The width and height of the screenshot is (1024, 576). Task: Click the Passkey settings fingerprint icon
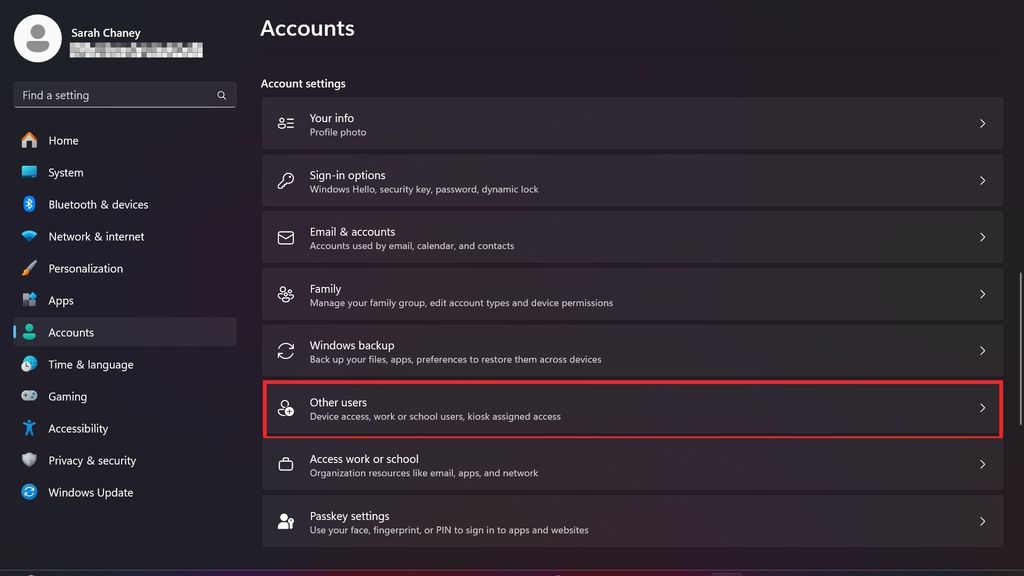pyautogui.click(x=285, y=521)
